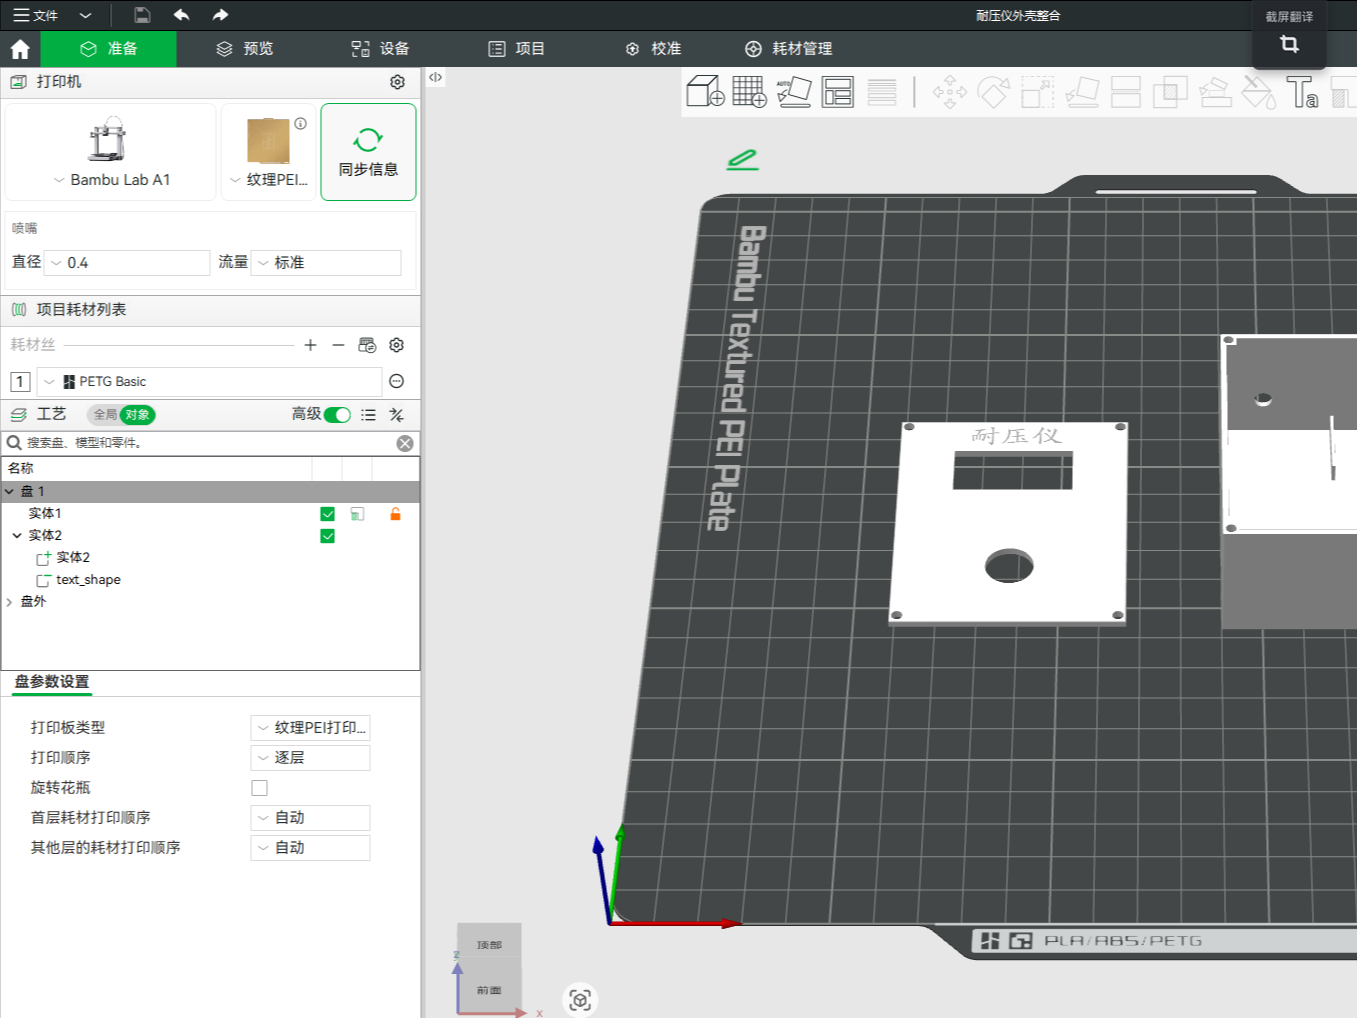Open PETG Basic edit options icon
Screen dimensions: 1357x1018
(396, 381)
